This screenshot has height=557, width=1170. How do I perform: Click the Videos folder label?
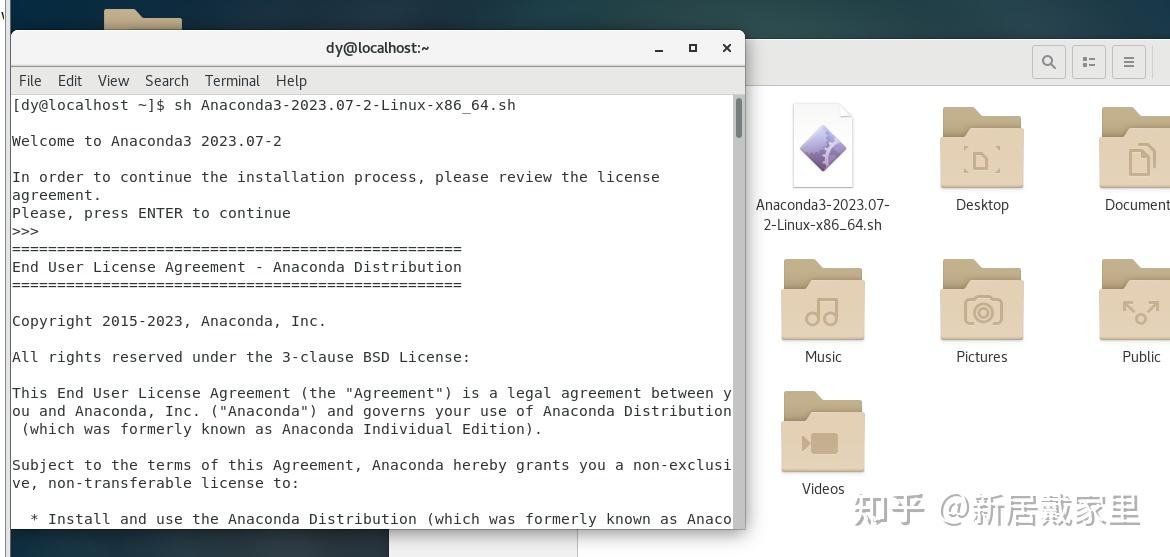tap(823, 489)
